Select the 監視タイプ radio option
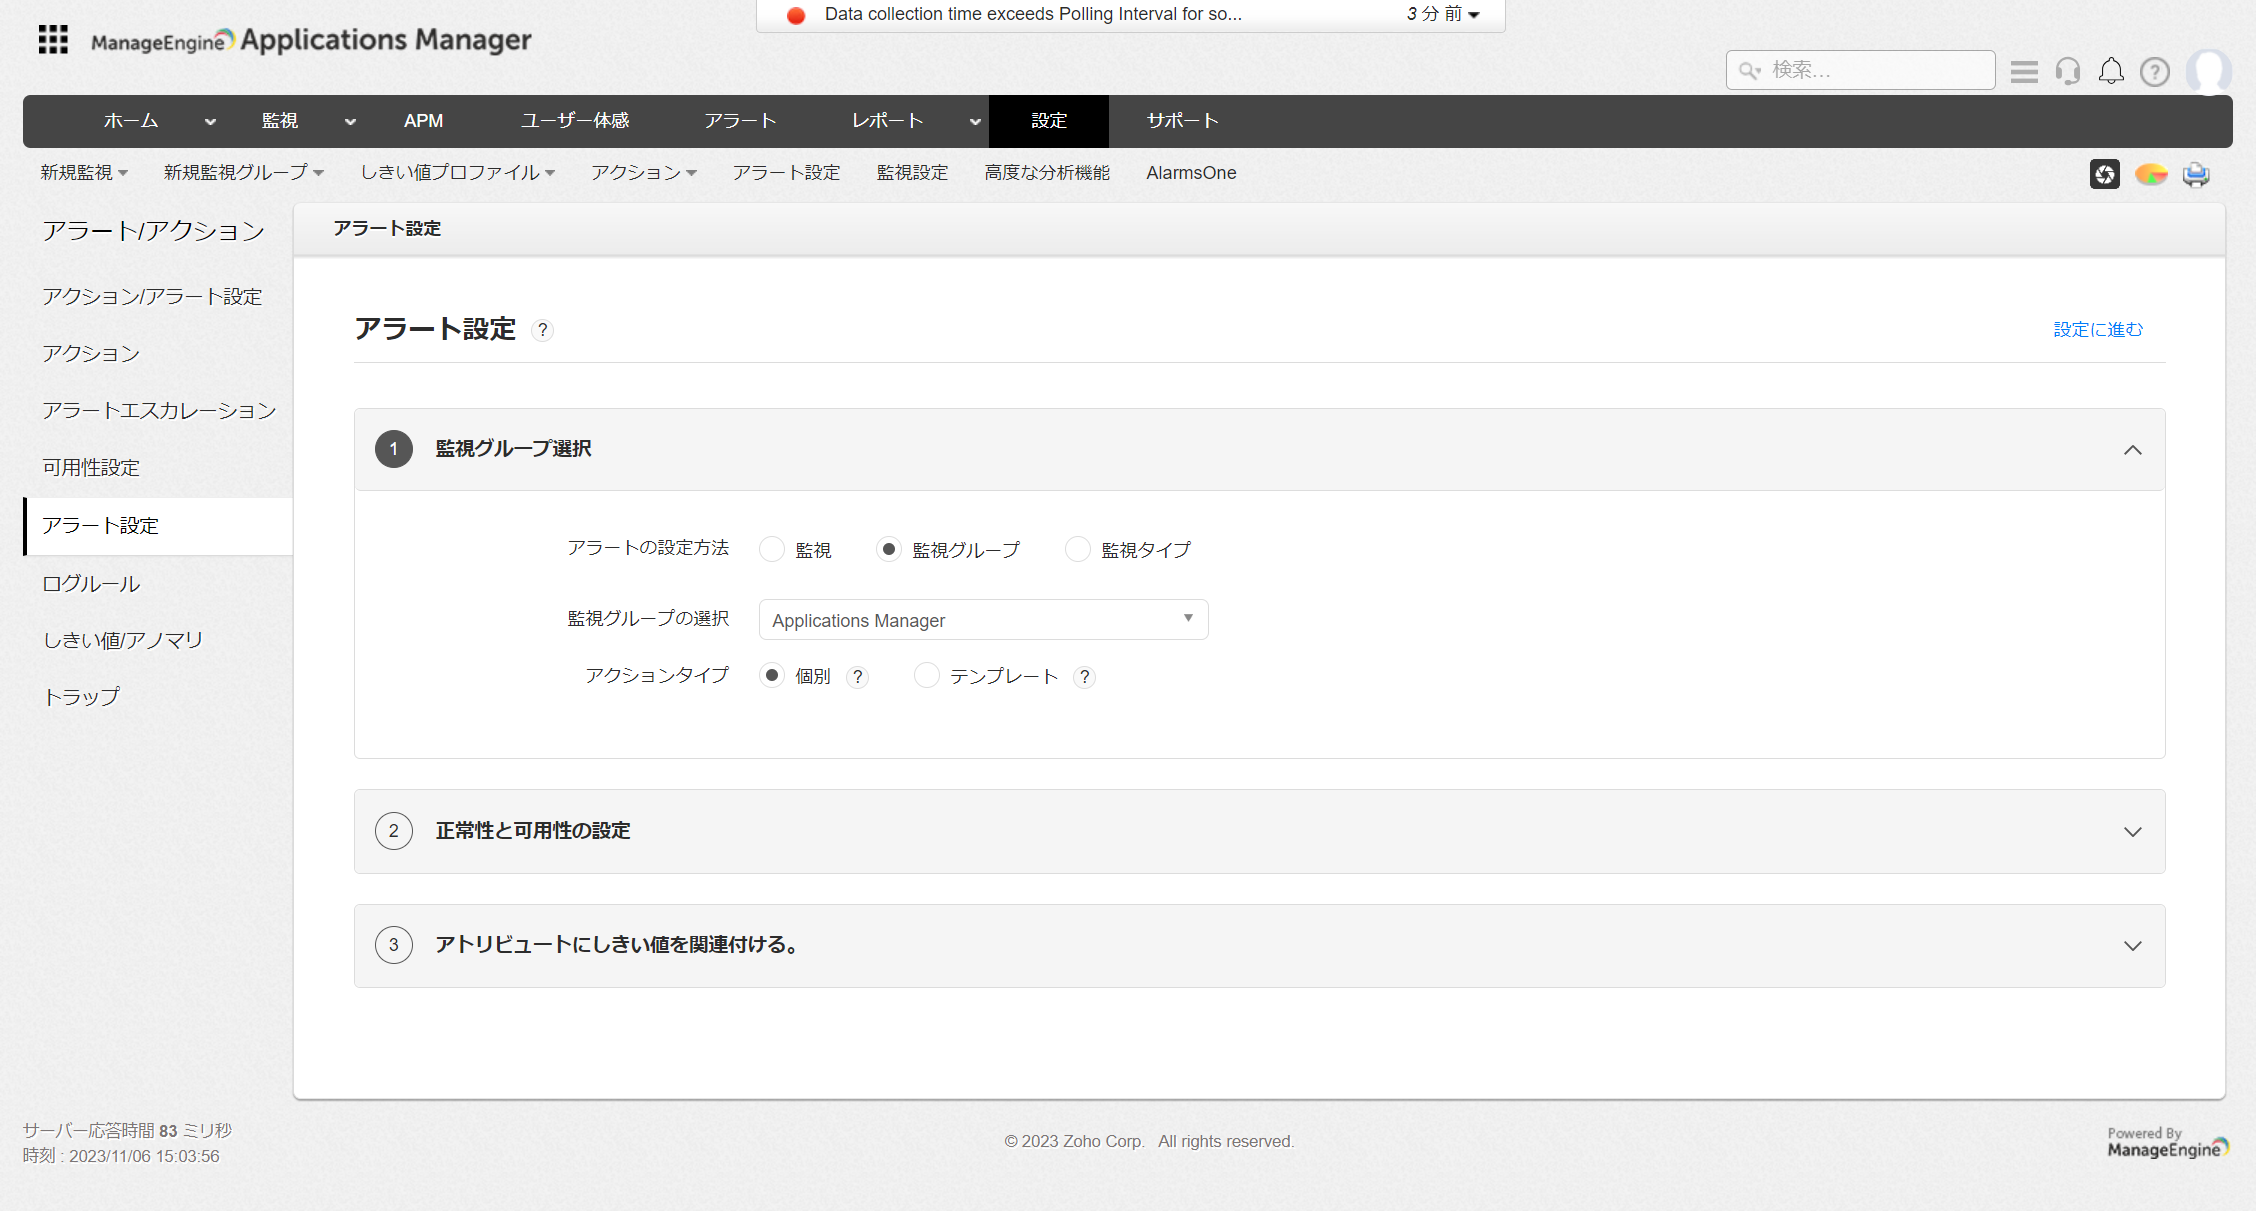The width and height of the screenshot is (2256, 1211). point(1077,549)
